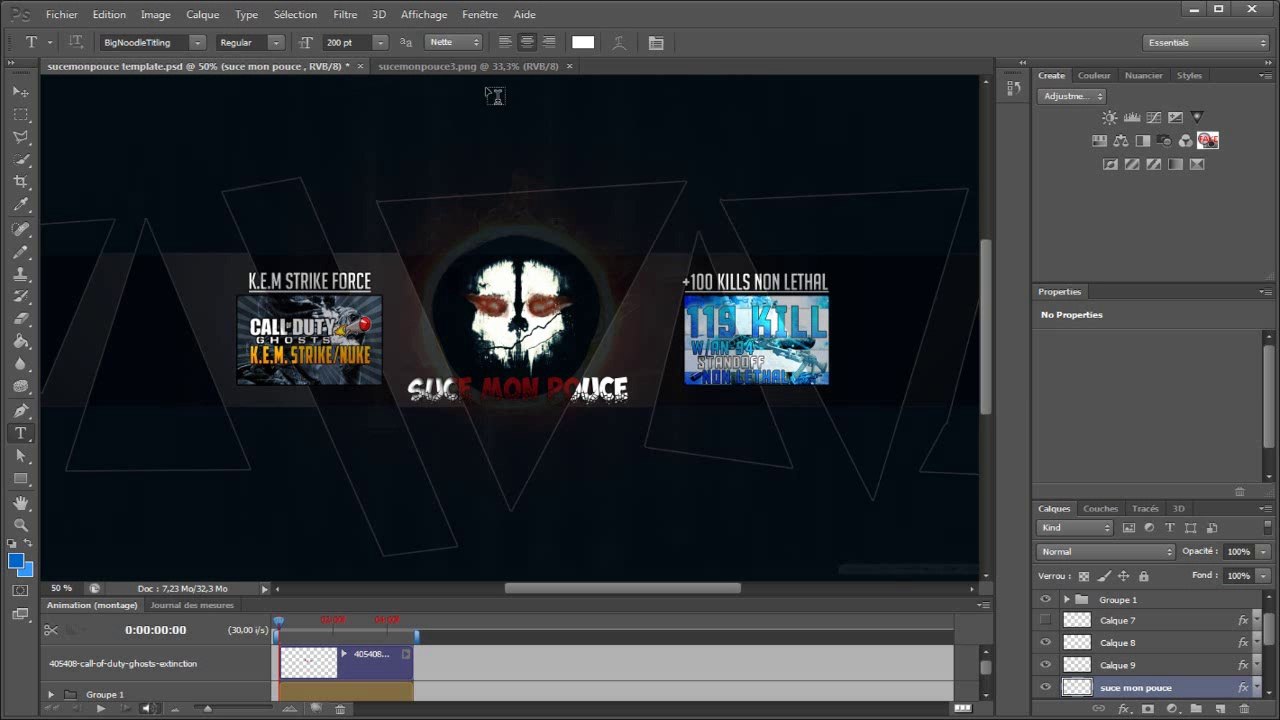
Task: Hide the Calque 9 layer
Action: click(x=1045, y=665)
